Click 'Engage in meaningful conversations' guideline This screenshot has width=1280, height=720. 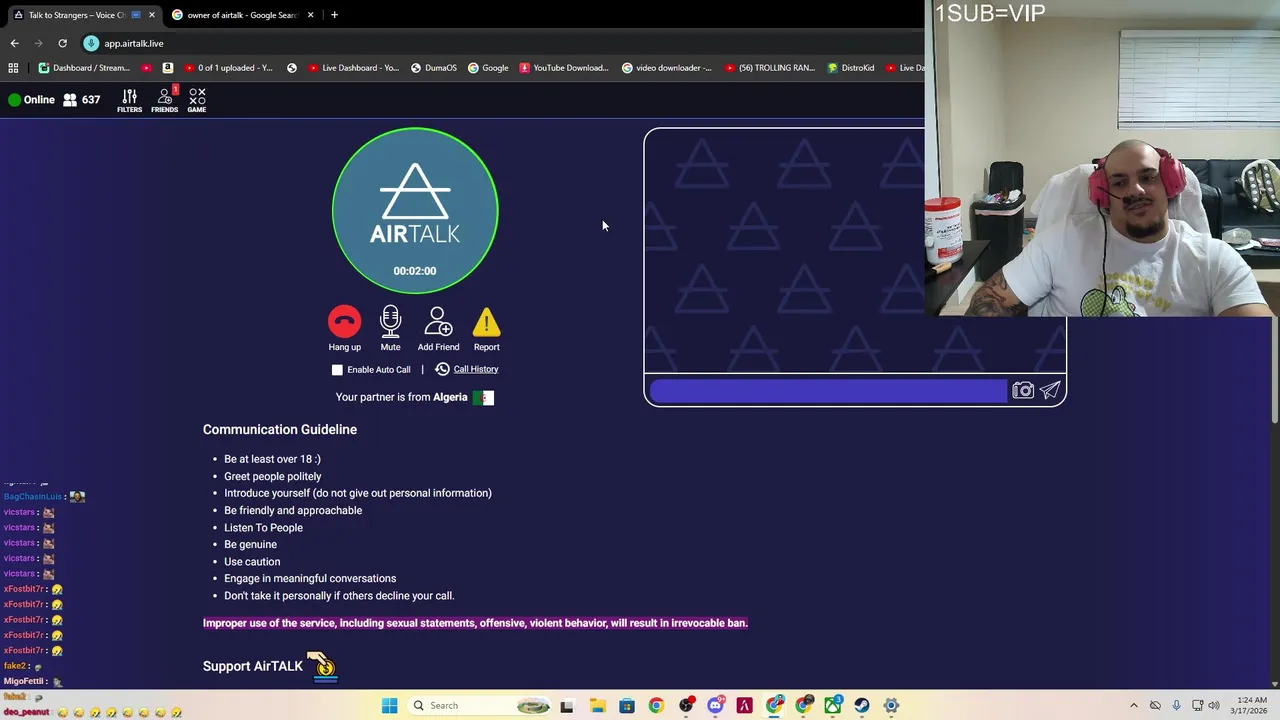click(310, 578)
